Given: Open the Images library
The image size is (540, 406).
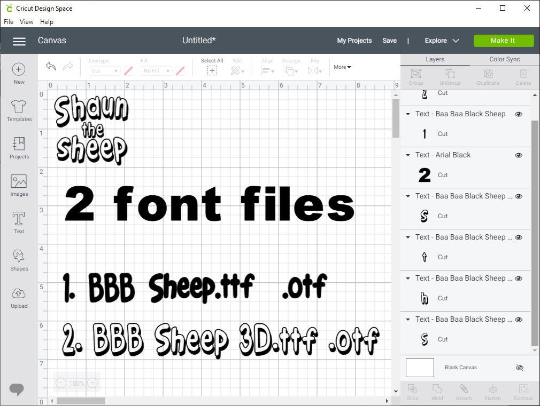Looking at the screenshot, I should 19,185.
